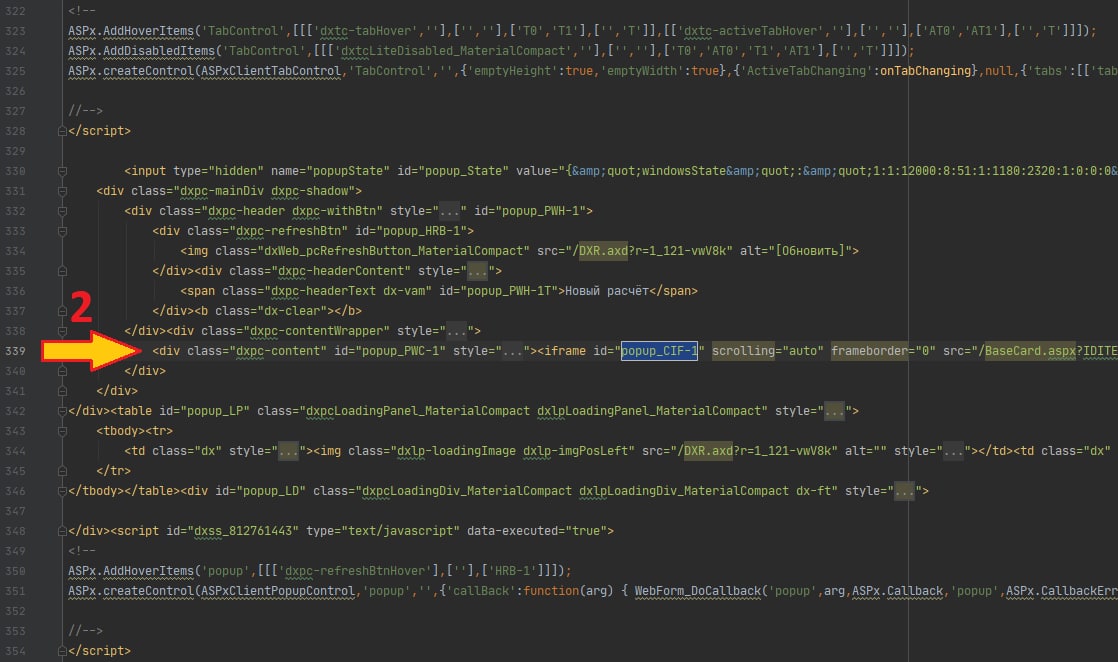
Task: Click the DXR.axd link on line 334
Action: click(x=603, y=251)
